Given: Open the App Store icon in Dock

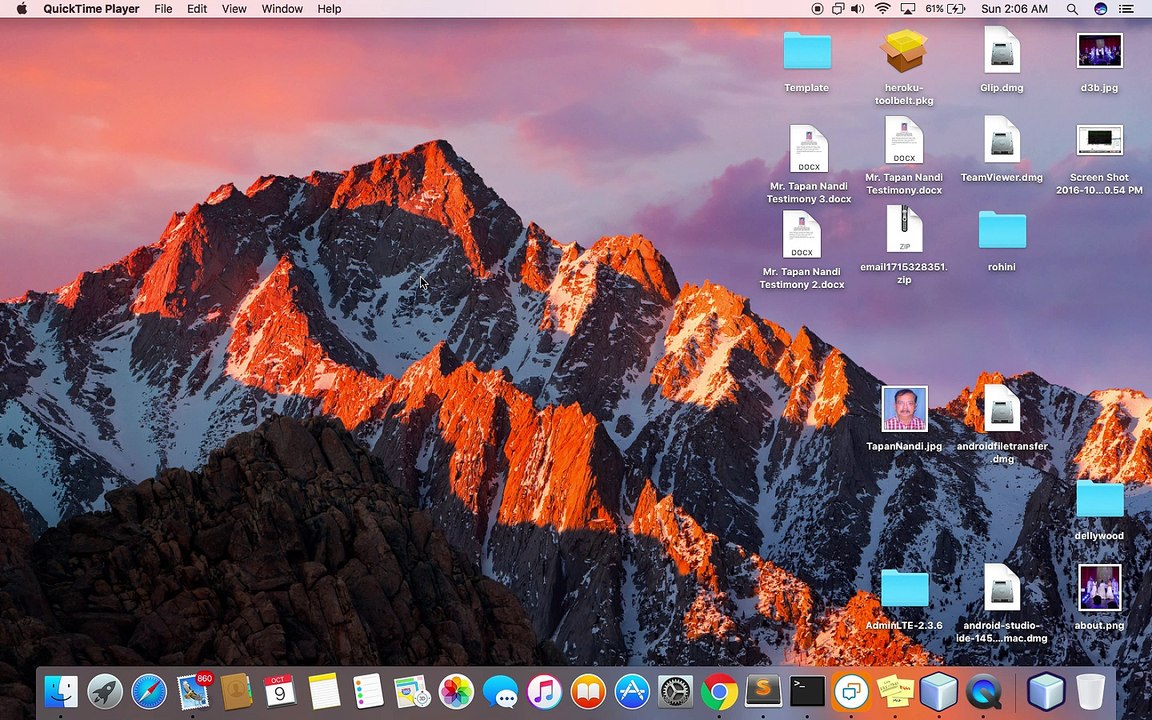Looking at the screenshot, I should [632, 691].
